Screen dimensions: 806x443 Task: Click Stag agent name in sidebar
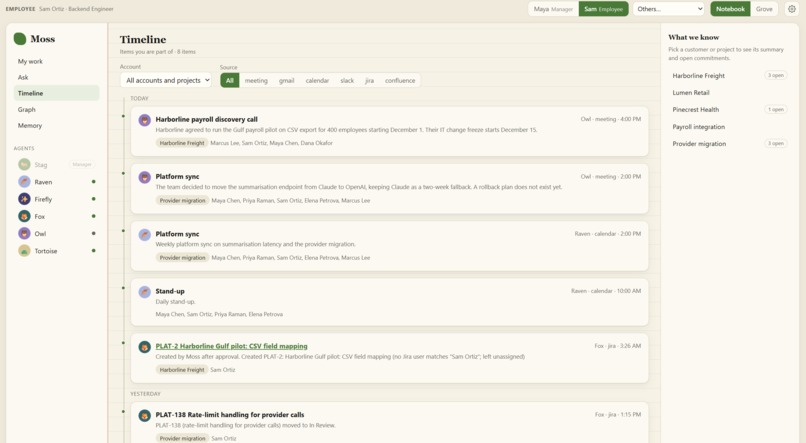[41, 165]
